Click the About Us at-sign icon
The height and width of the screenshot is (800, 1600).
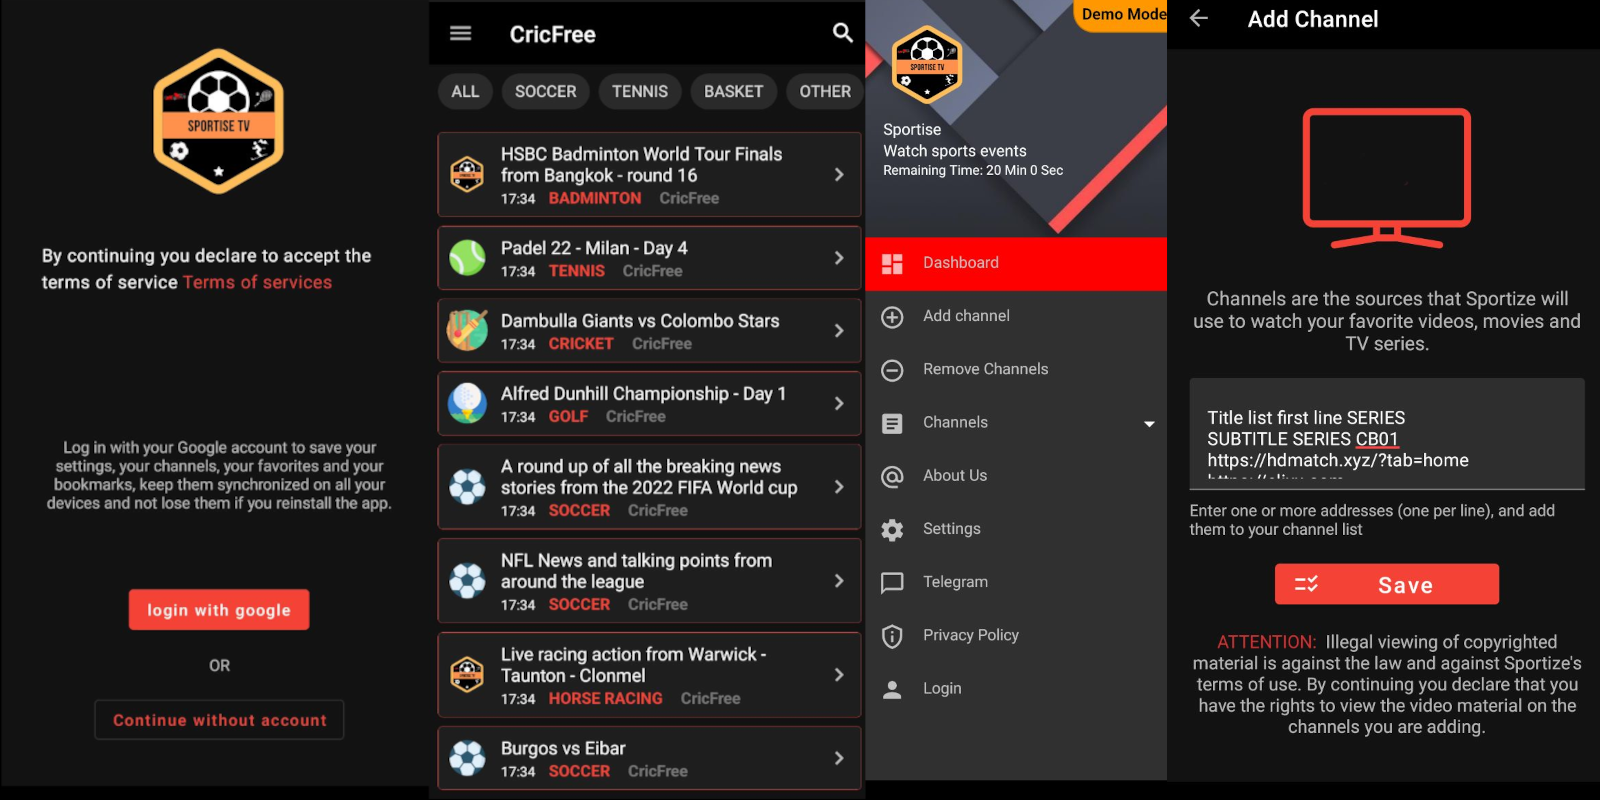pos(892,476)
